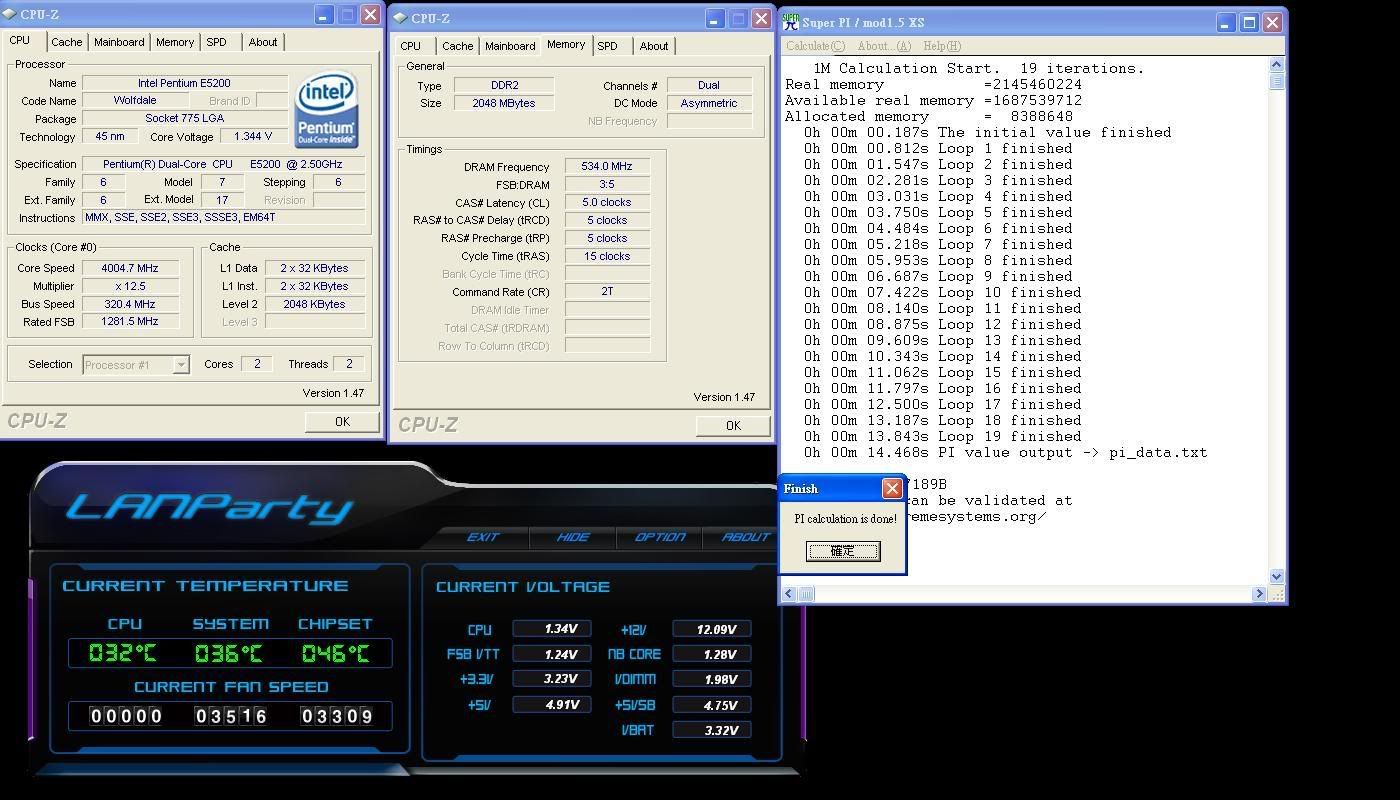Click the Loop 19 finished line
The height and width of the screenshot is (800, 1400).
[942, 437]
